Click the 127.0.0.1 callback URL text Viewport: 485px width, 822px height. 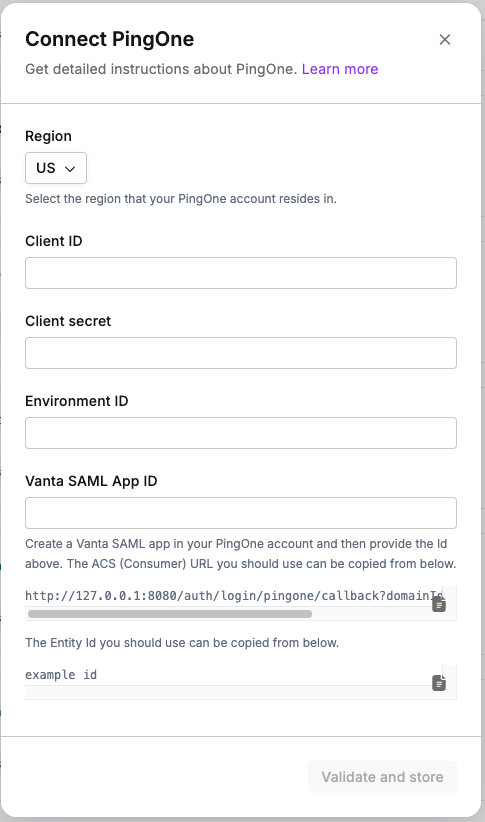[234, 596]
